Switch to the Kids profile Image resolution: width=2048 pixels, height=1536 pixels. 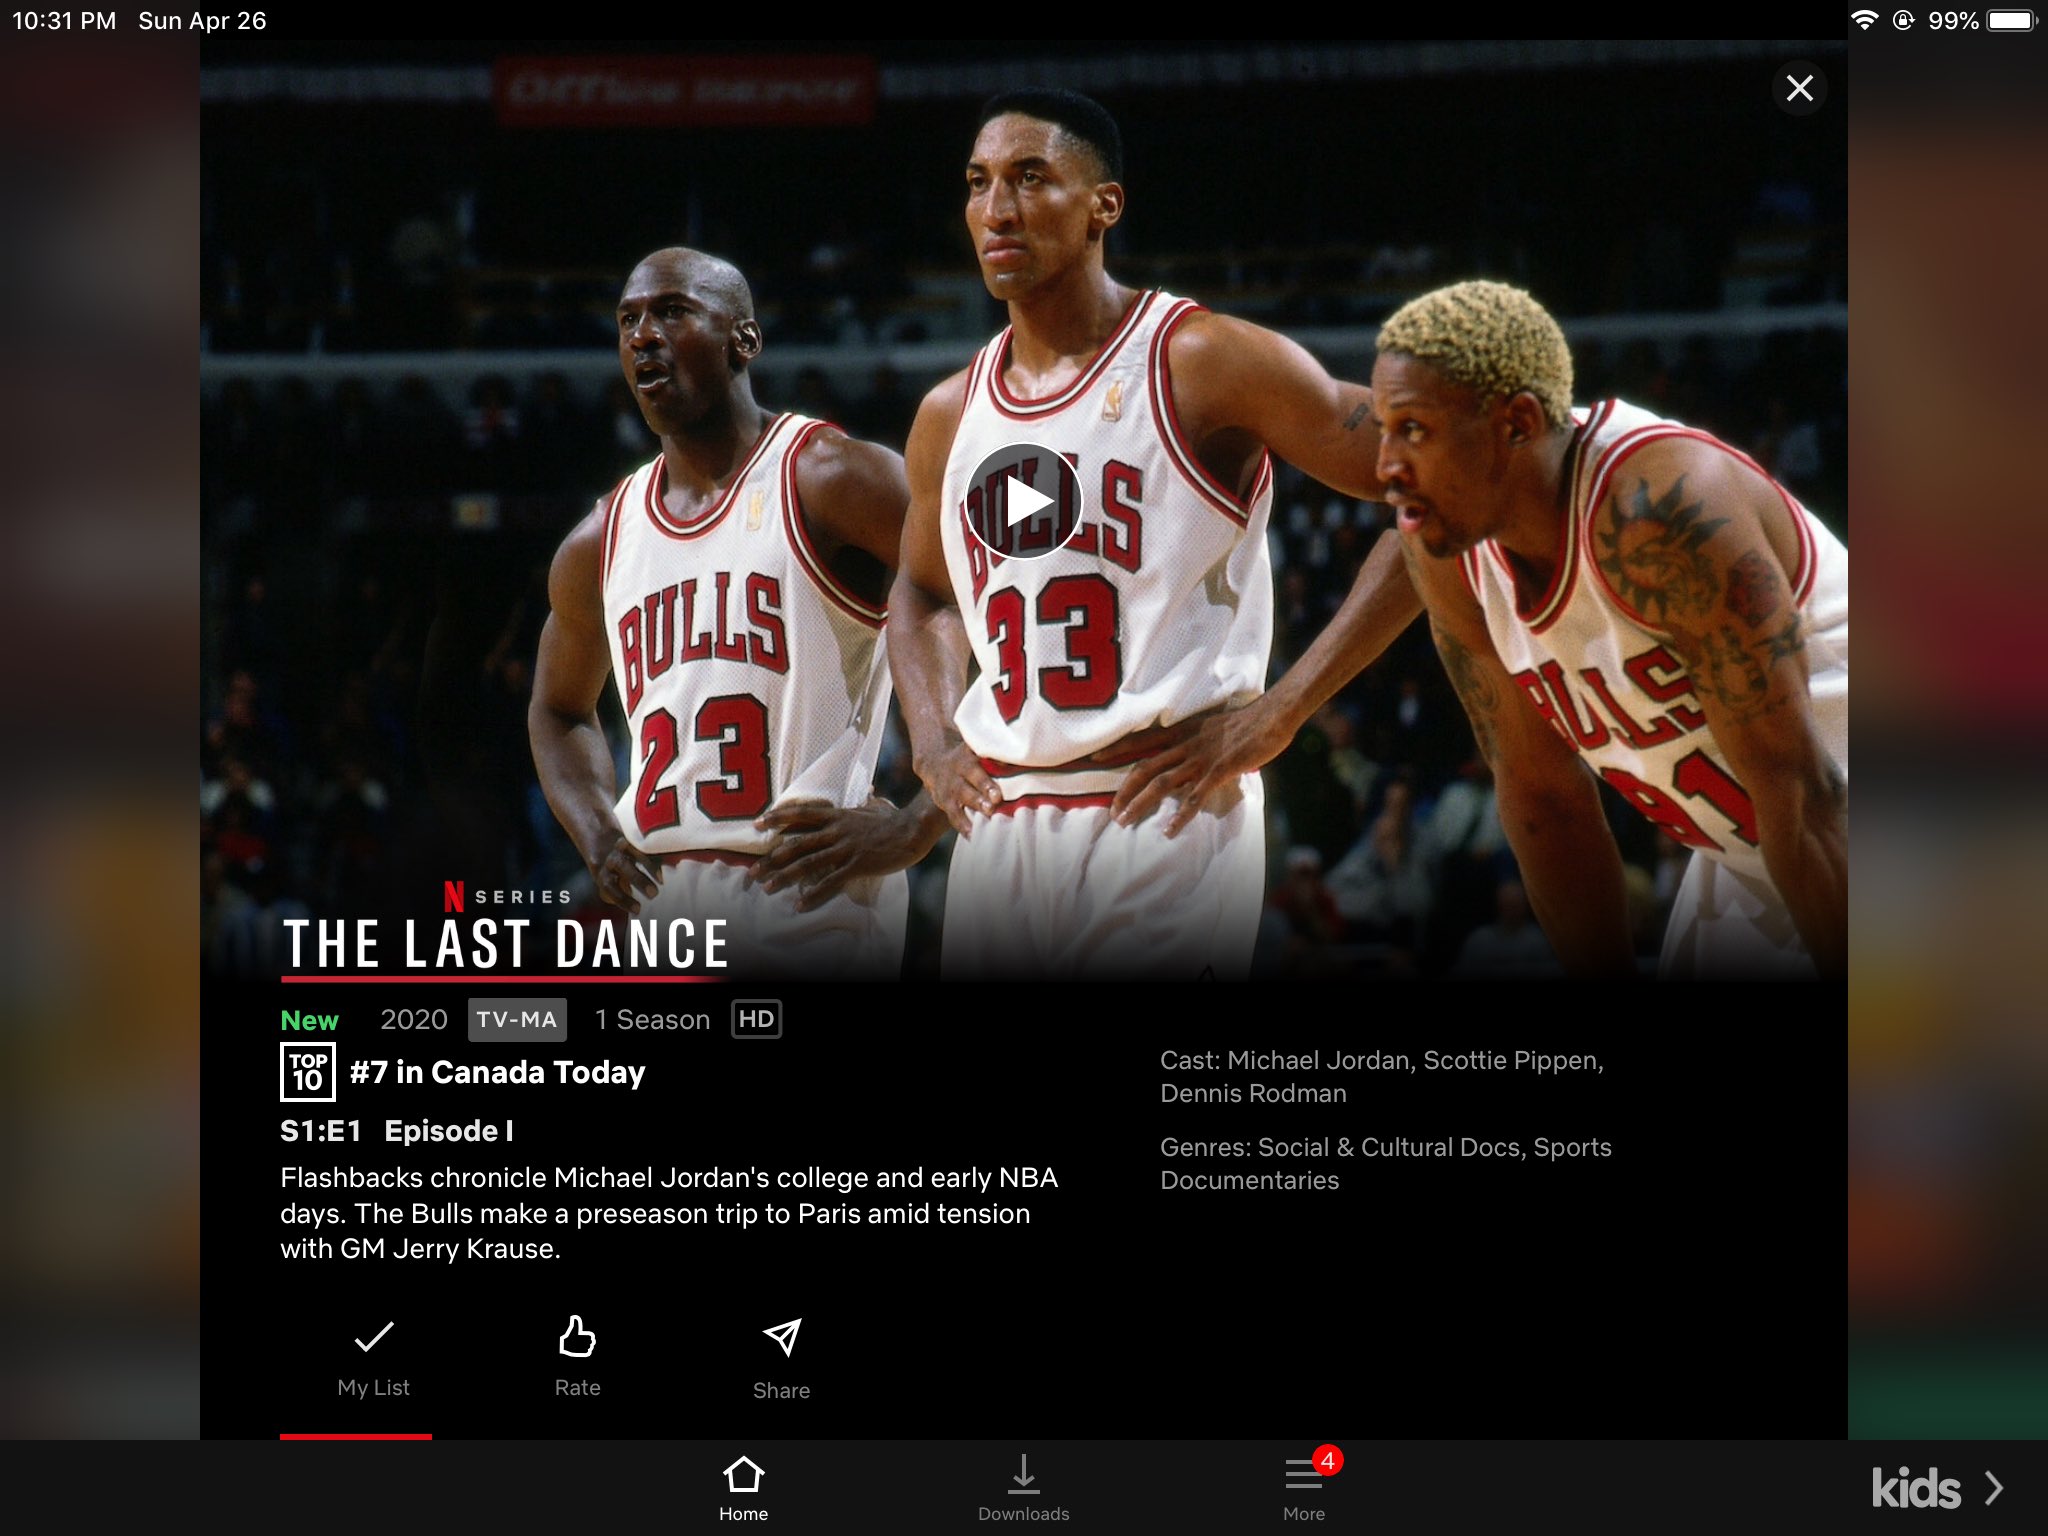coord(1915,1489)
